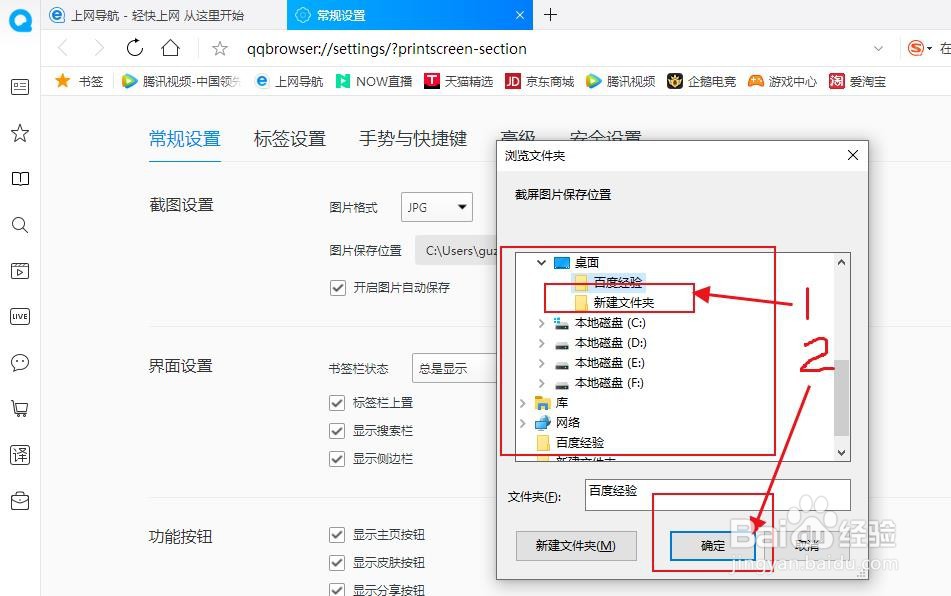Open the chat bubble sidebar icon

20,363
